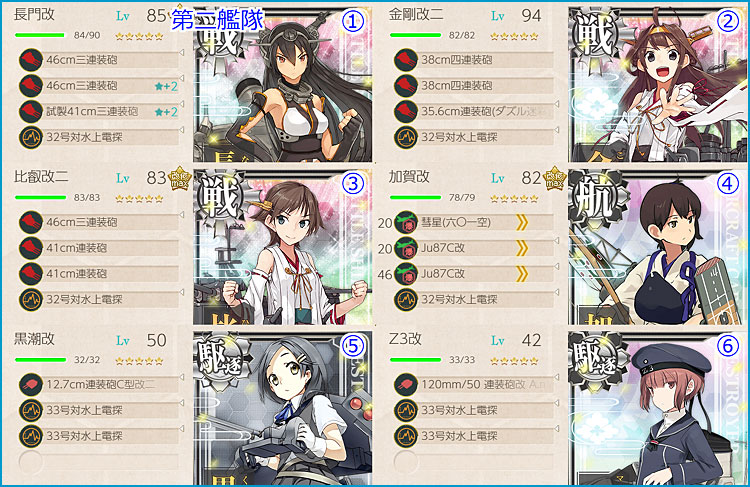750x487 pixels.
Task: Click triangle arrow at end of 黒潮改's second 33号対水上電探
Action: [181, 429]
